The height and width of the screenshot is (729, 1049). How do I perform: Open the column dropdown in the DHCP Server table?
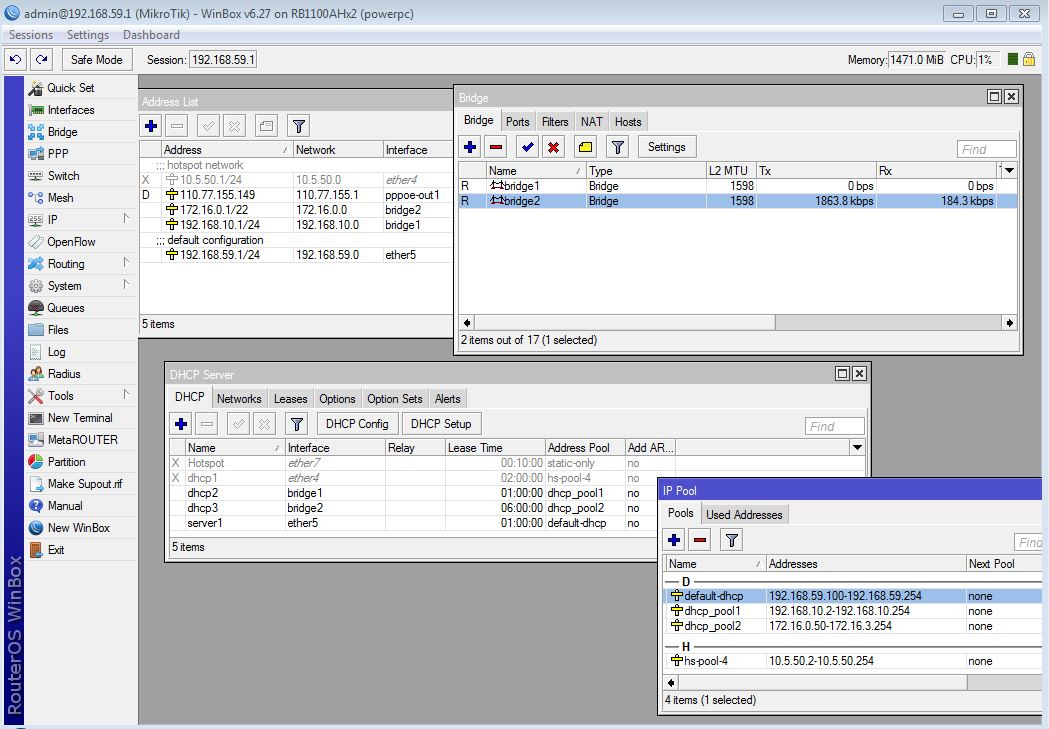(x=857, y=447)
